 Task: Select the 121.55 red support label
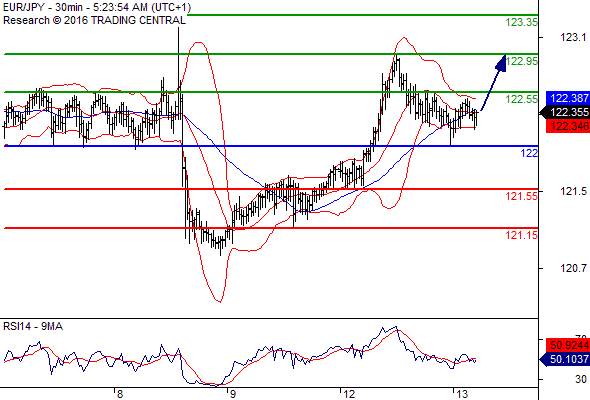[x=521, y=196]
